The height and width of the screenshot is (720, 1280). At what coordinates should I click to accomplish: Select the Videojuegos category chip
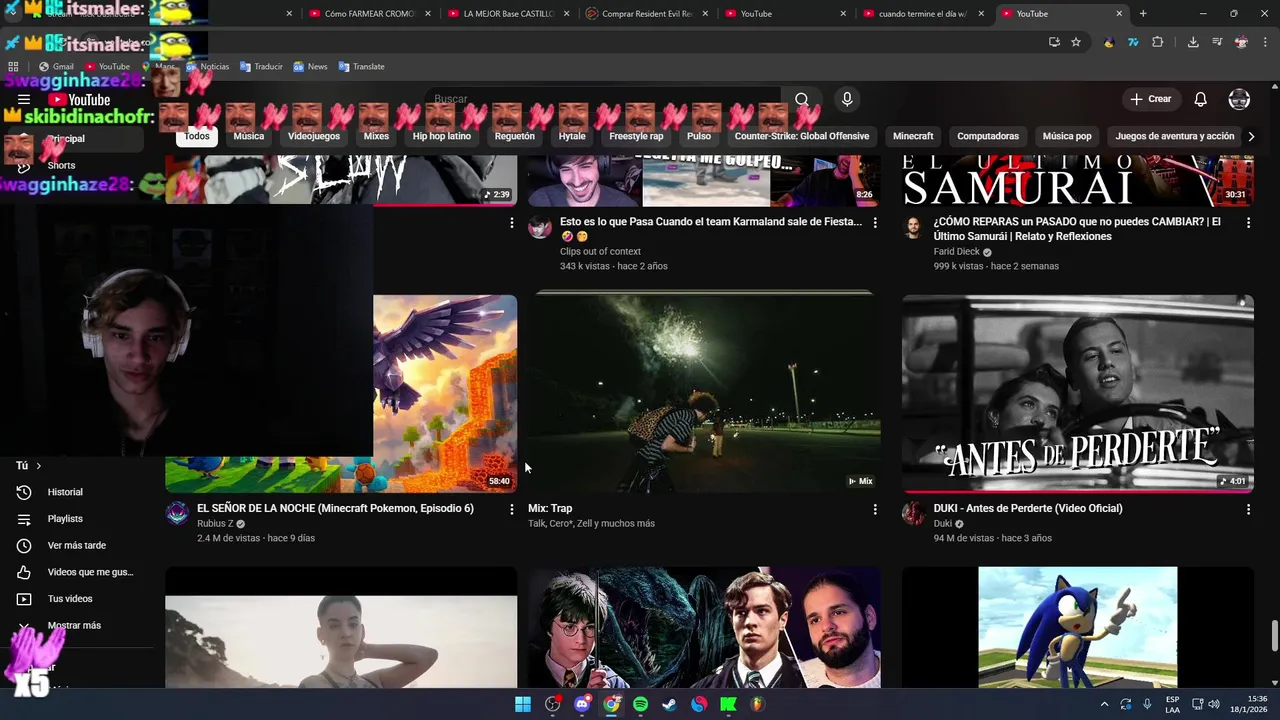314,136
